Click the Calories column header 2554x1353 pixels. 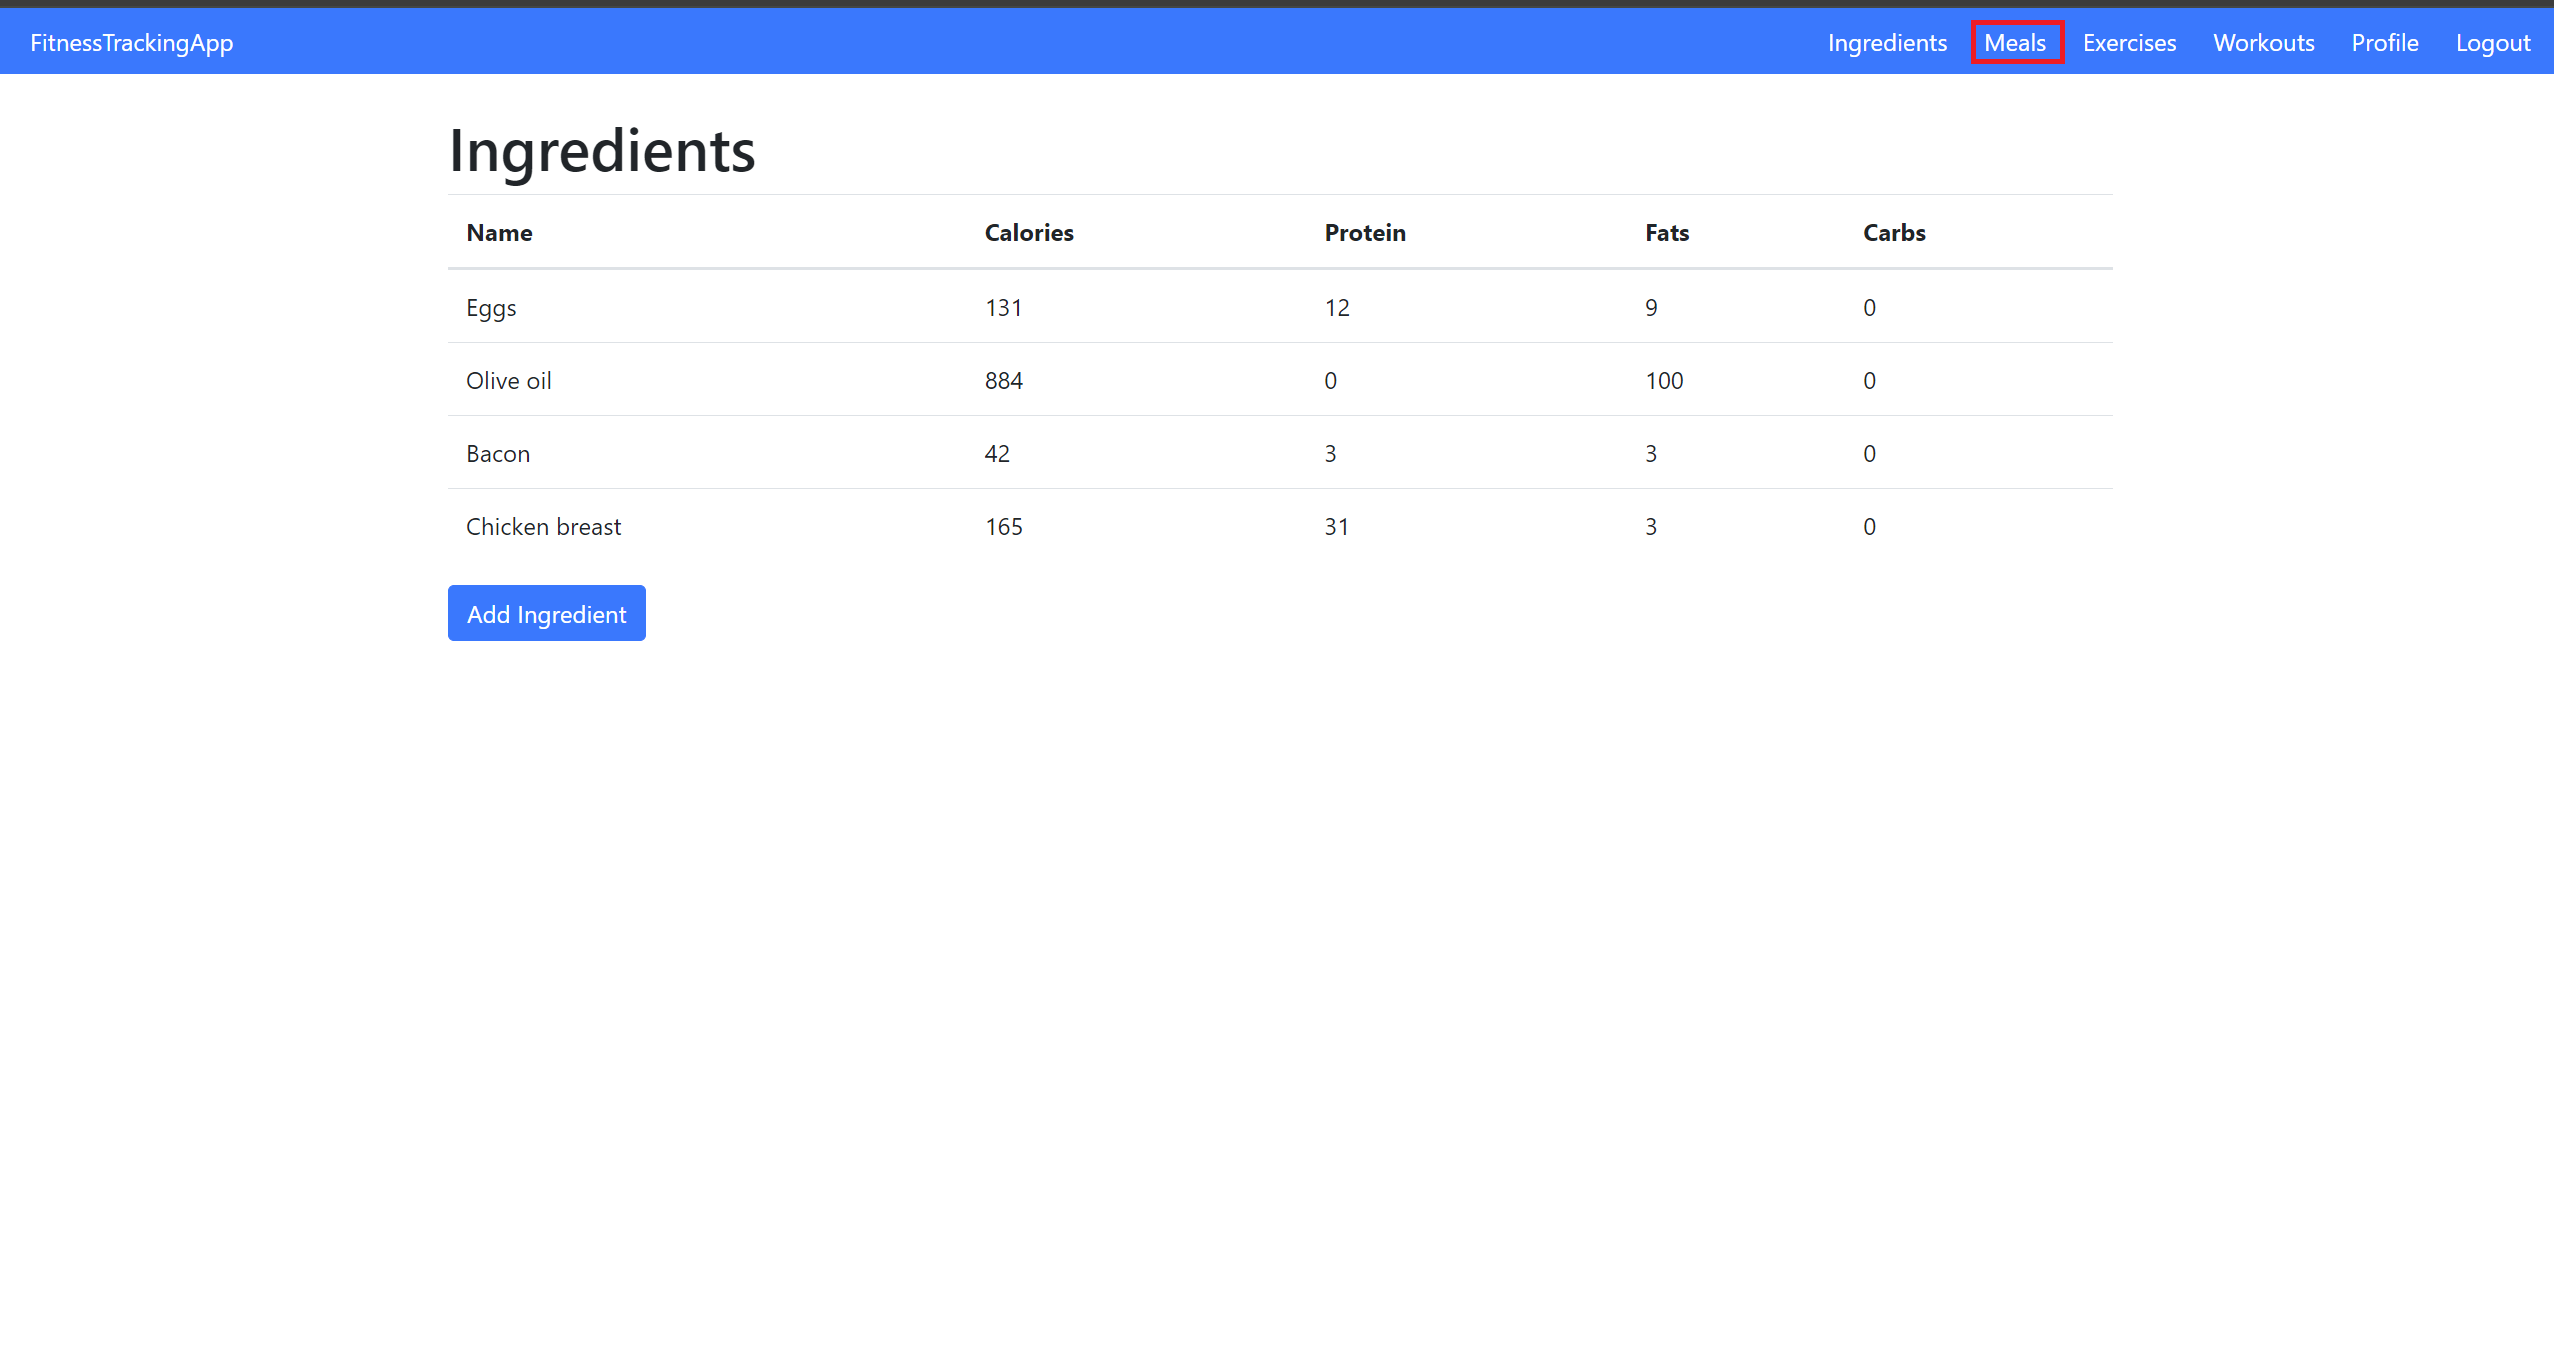point(1029,233)
